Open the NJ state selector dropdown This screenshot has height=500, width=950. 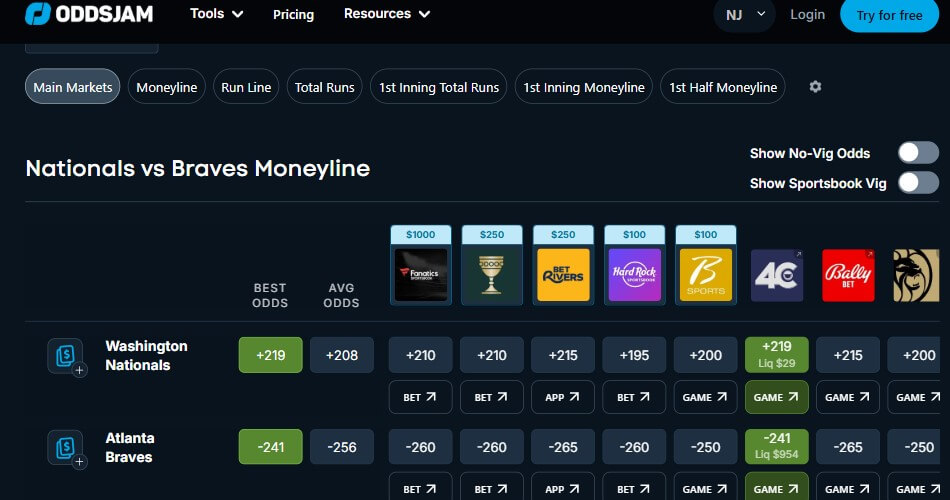[745, 15]
